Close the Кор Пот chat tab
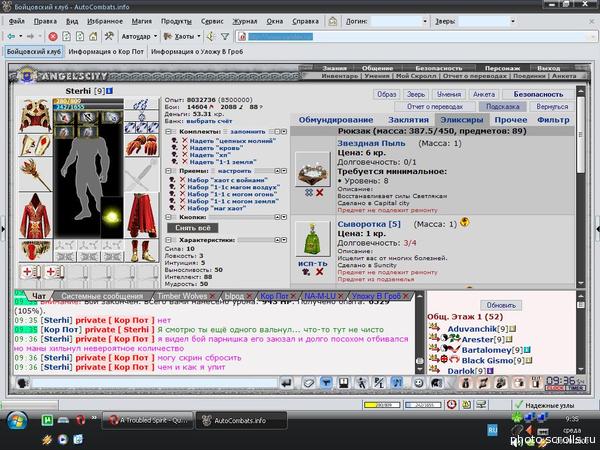 [293, 296]
